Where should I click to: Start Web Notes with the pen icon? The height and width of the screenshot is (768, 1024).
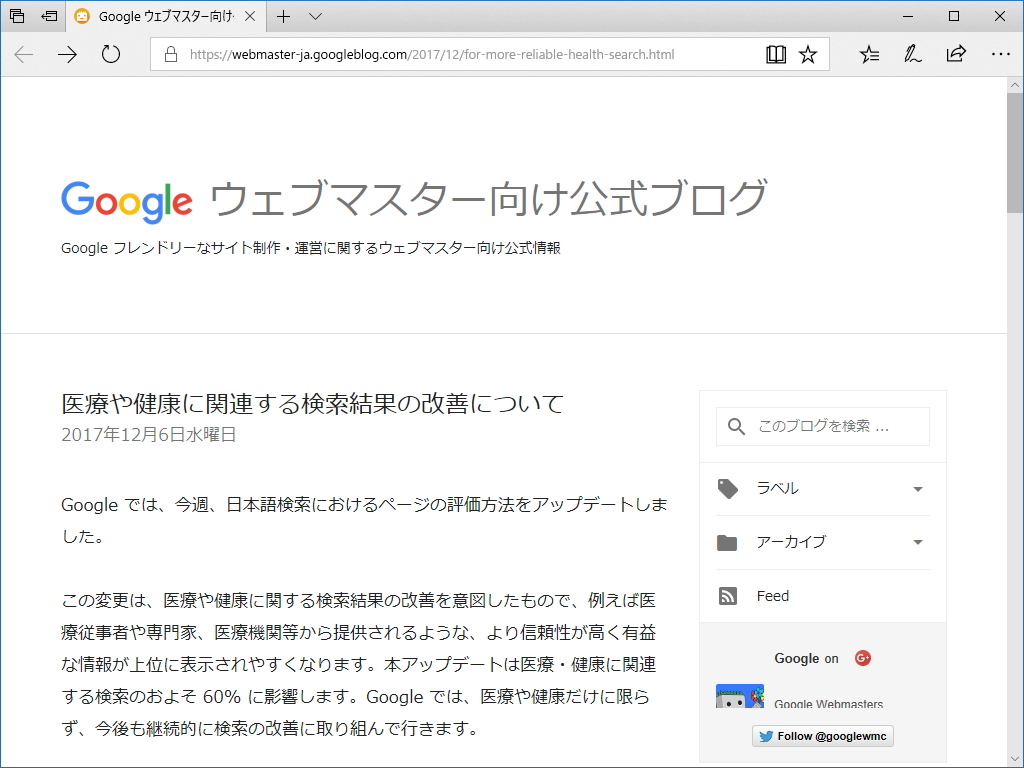point(911,54)
